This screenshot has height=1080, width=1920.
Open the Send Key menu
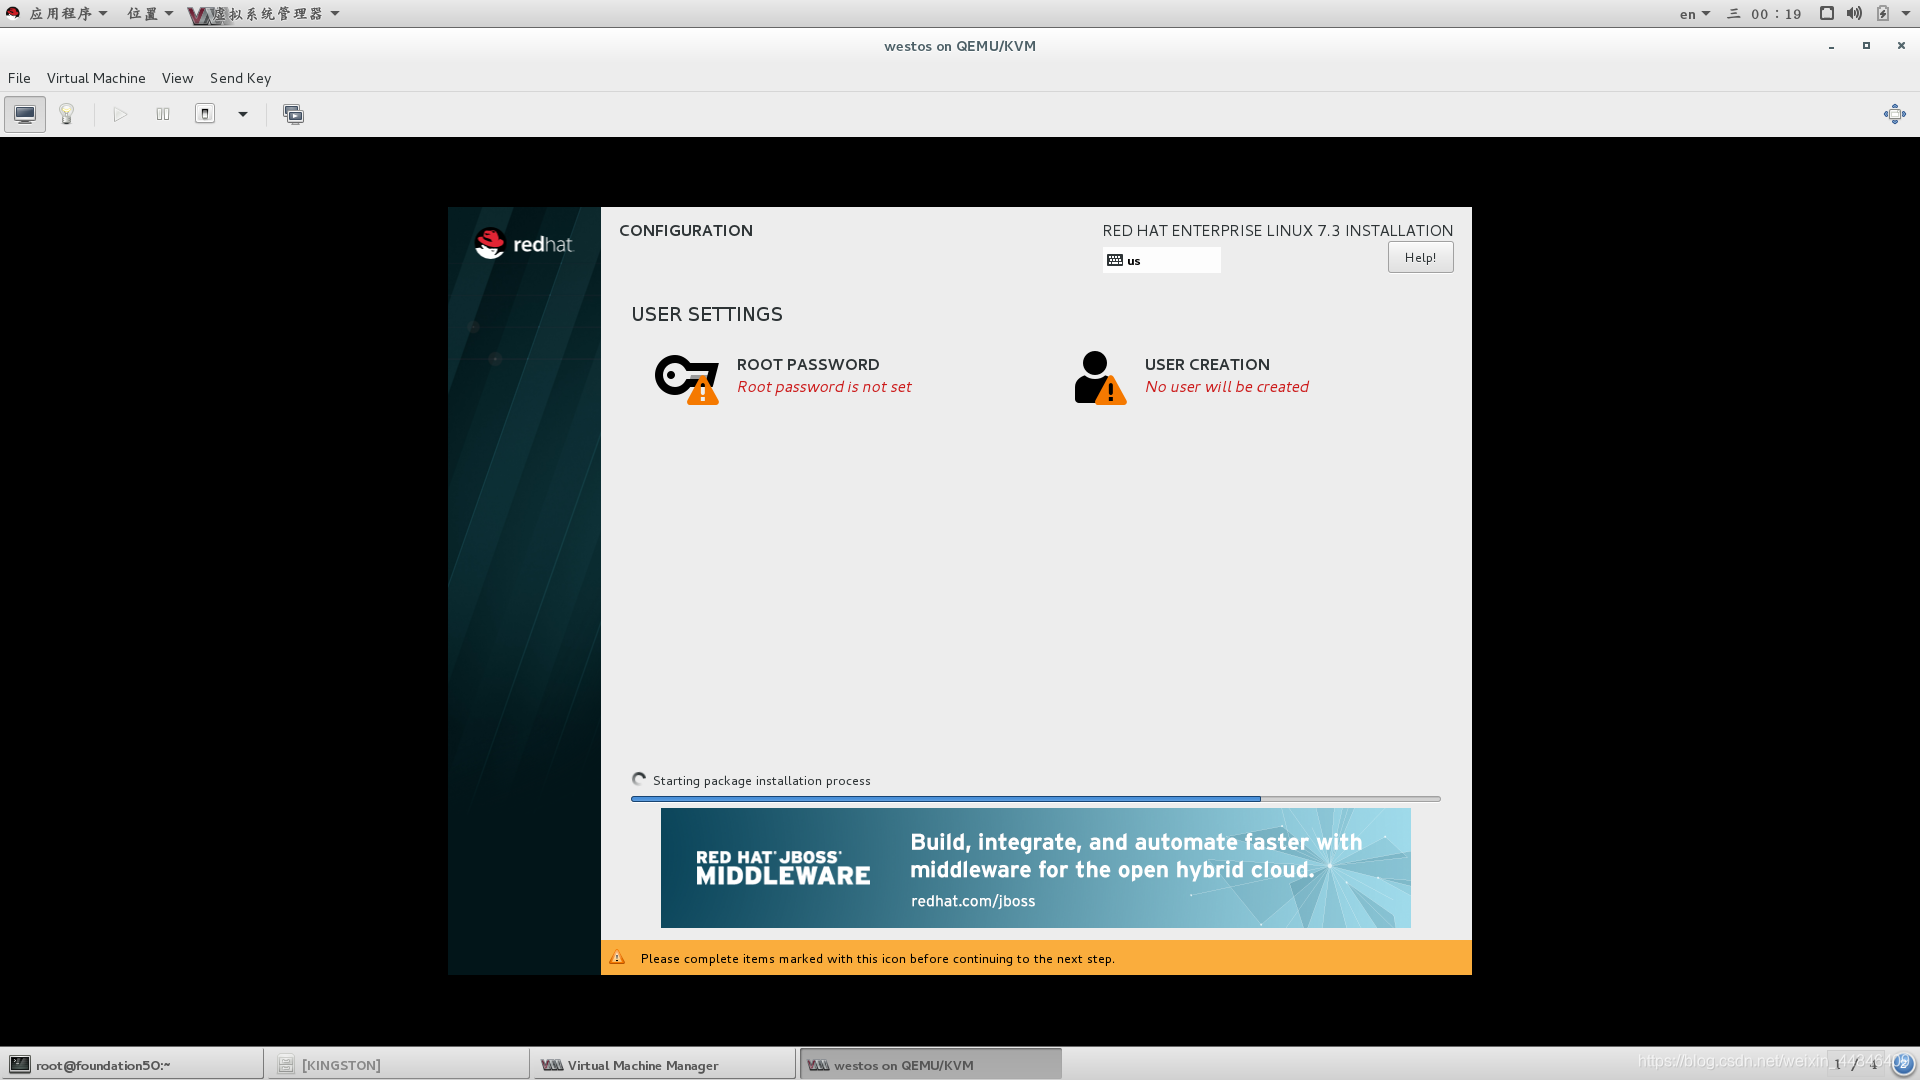pos(240,78)
